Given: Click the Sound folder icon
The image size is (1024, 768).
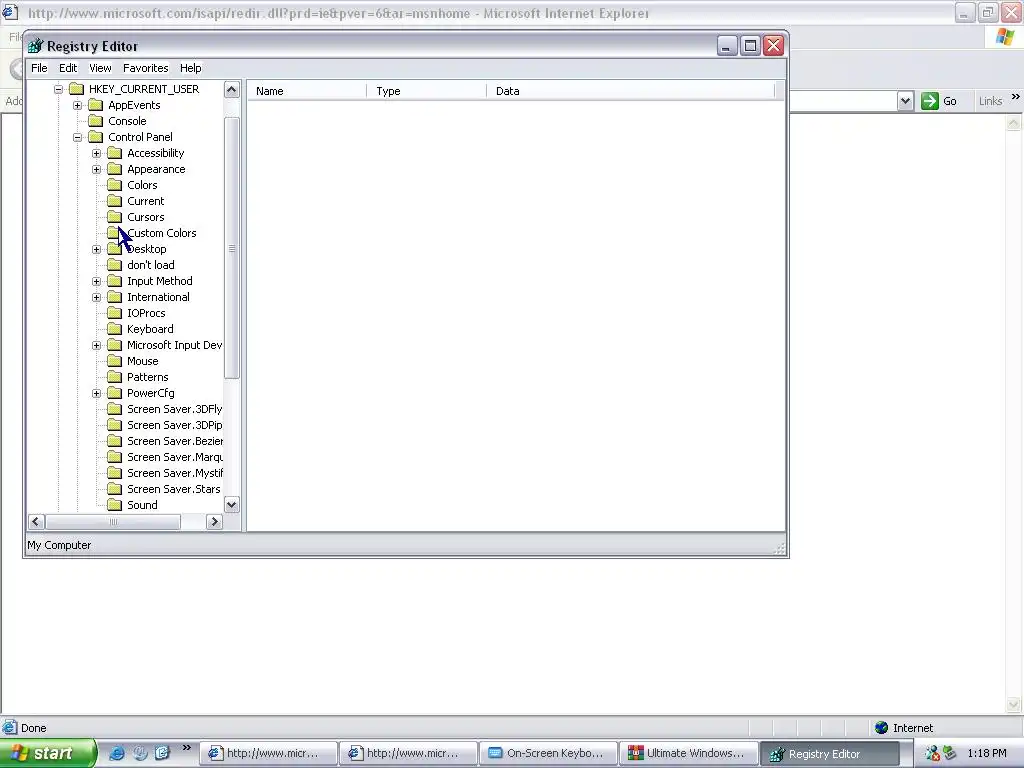Looking at the screenshot, I should 114,505.
